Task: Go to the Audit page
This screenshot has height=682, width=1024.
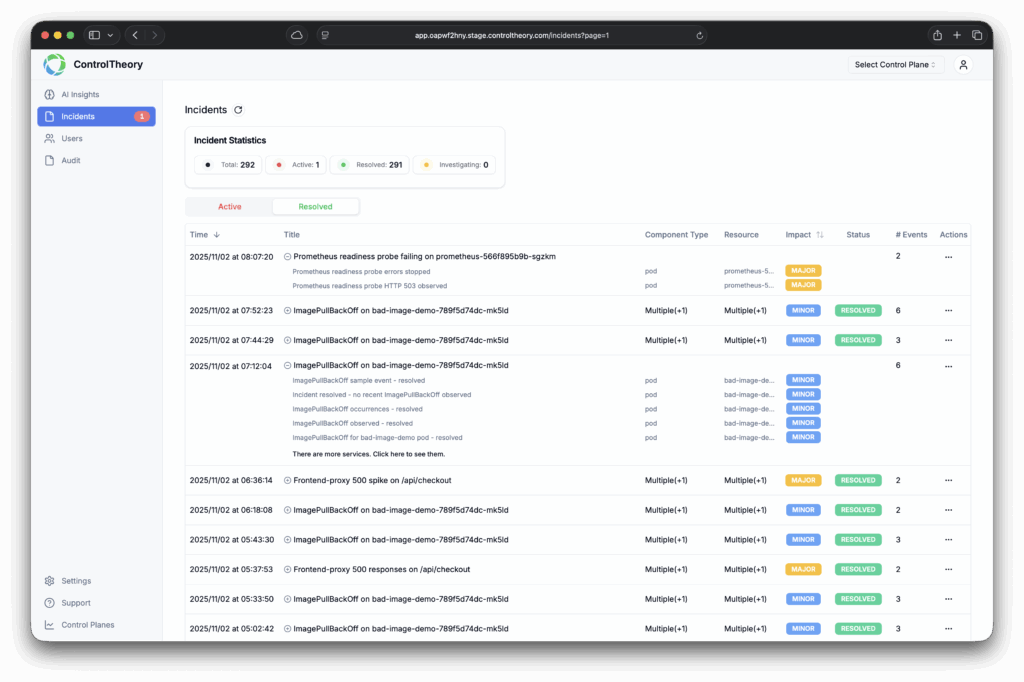Action: [70, 161]
